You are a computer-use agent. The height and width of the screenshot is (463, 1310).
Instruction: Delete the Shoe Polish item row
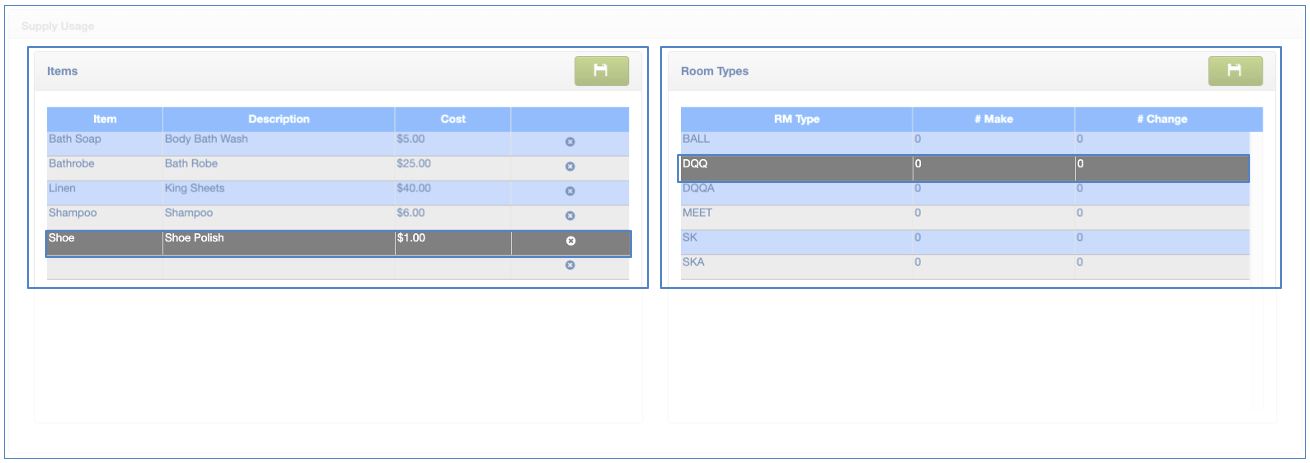coord(570,241)
